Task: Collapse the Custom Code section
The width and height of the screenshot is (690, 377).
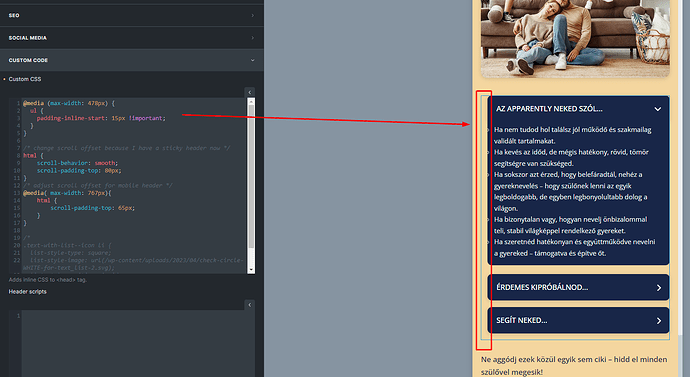Action: click(x=132, y=60)
